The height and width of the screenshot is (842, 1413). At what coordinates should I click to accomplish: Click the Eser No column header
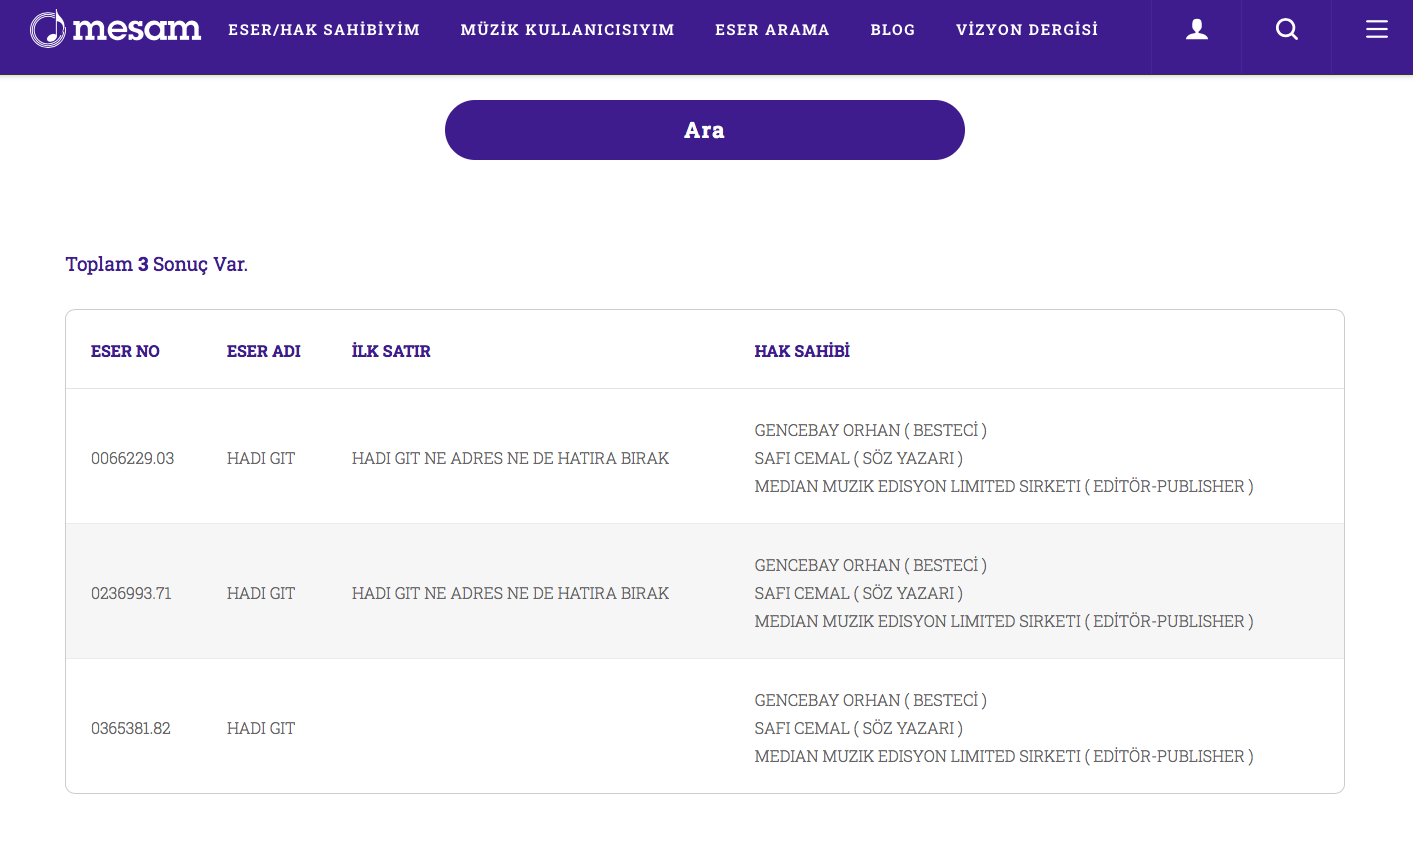coord(125,351)
